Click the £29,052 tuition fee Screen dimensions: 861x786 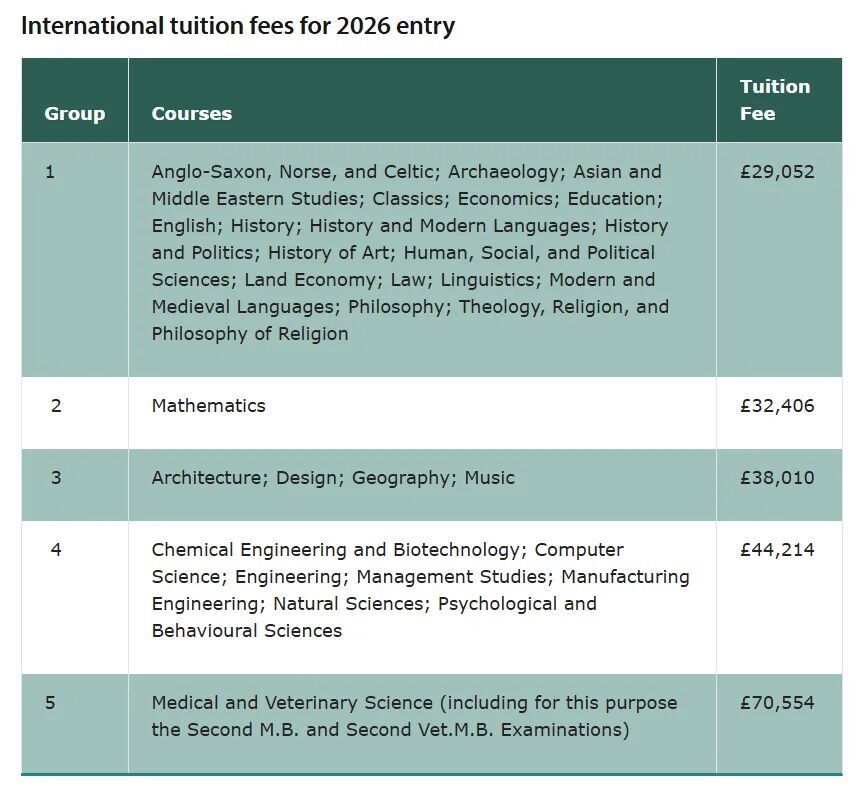point(777,172)
